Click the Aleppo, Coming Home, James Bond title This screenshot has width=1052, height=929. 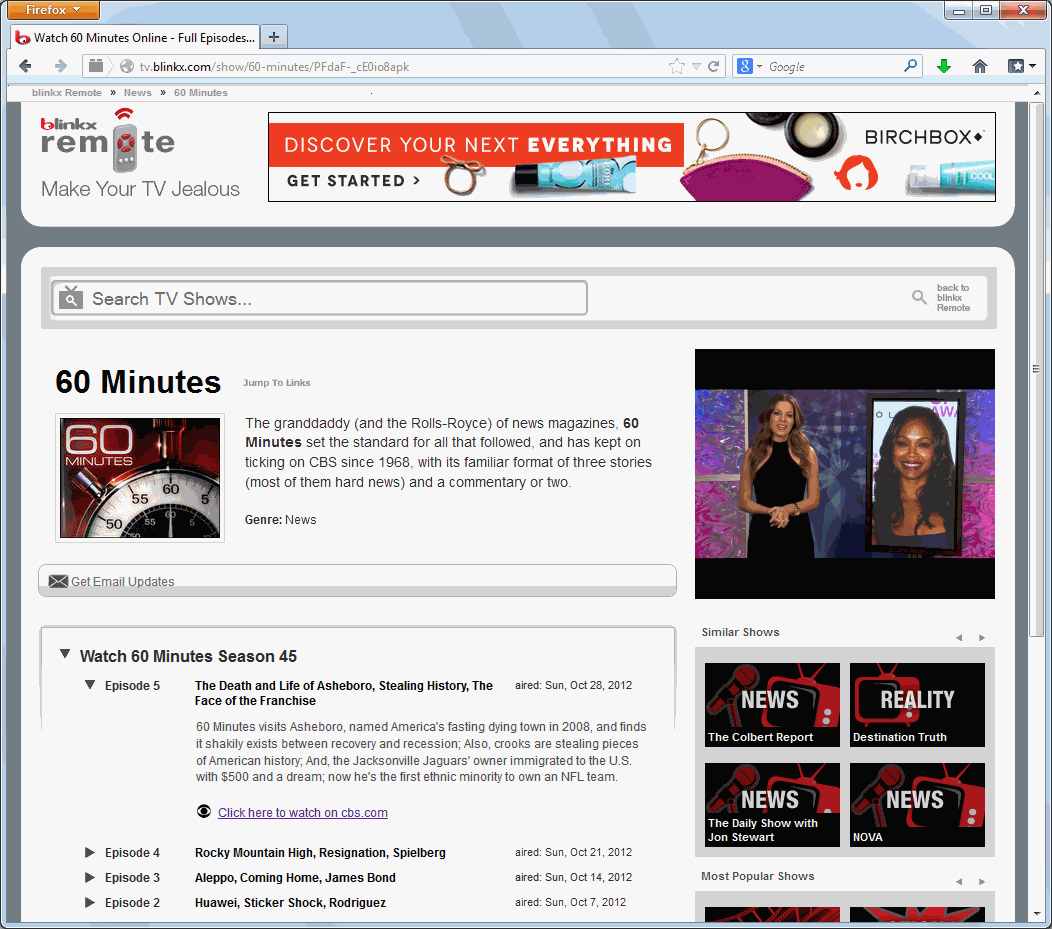295,877
